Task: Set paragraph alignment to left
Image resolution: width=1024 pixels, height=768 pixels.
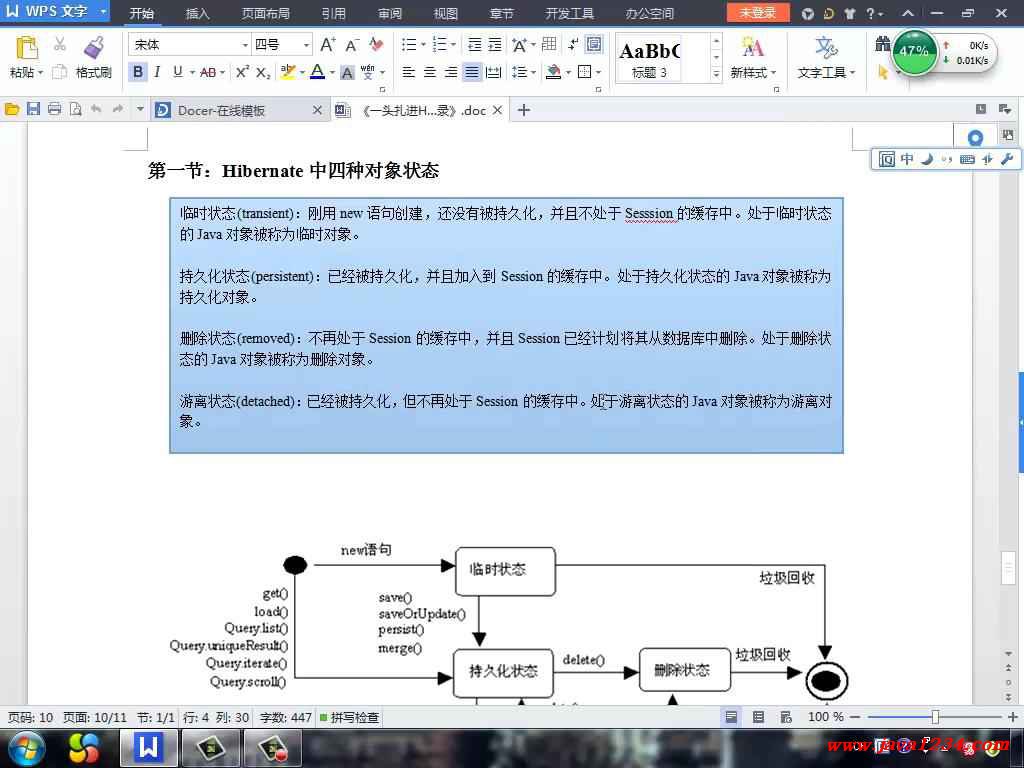Action: pyautogui.click(x=409, y=72)
